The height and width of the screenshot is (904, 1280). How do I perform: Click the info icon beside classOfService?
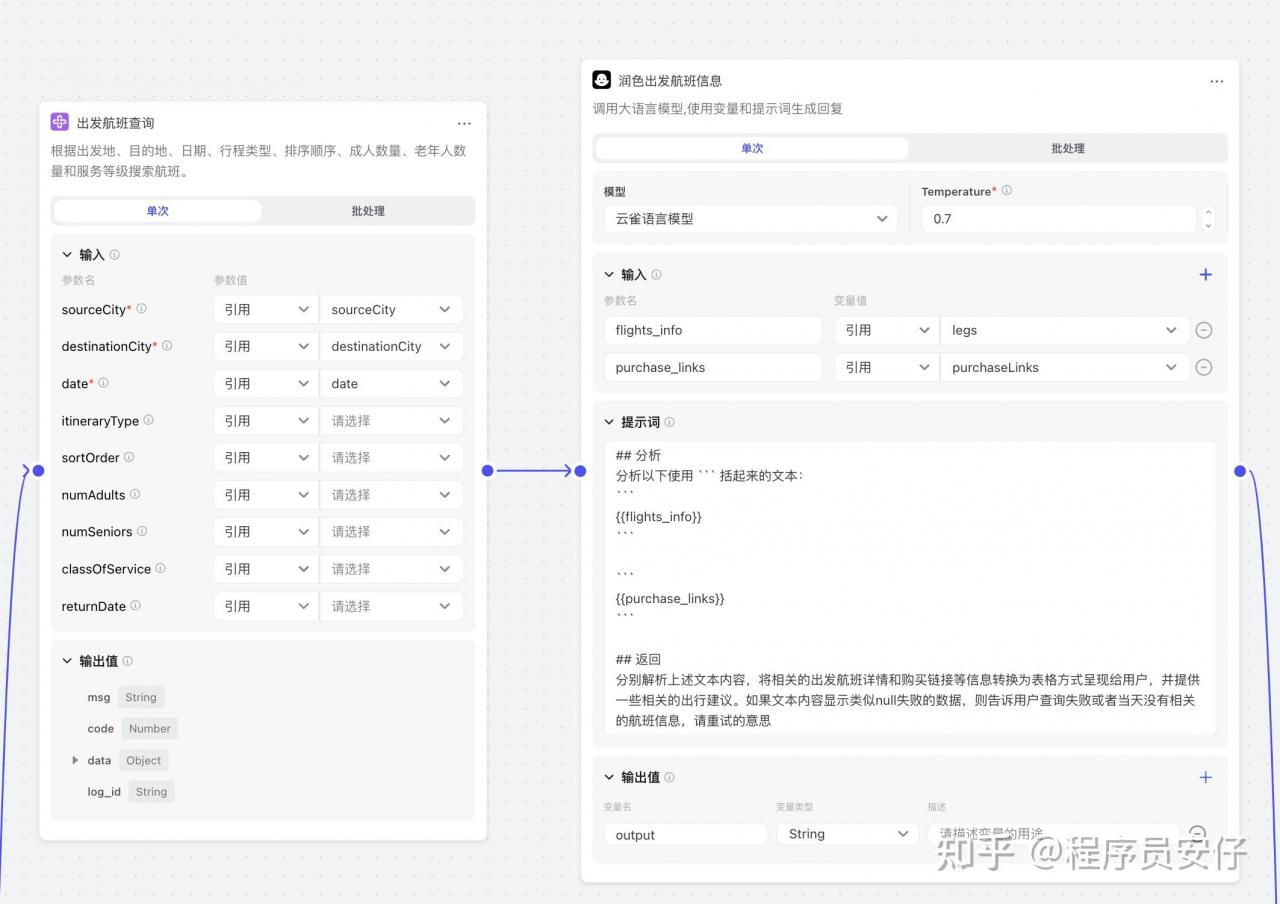[160, 568]
